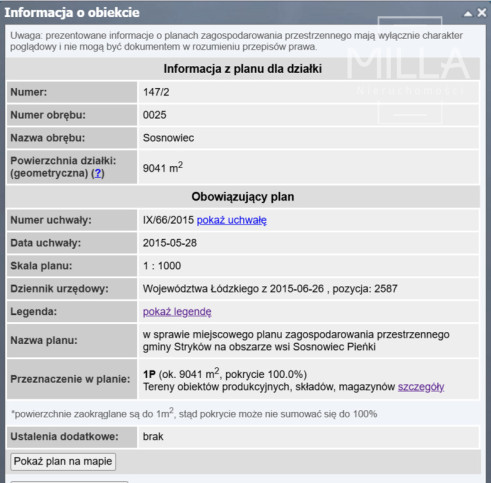Viewport: 491px width, 483px height.
Task: Select the Ustalenia dodatkowe value brak
Action: click(153, 437)
